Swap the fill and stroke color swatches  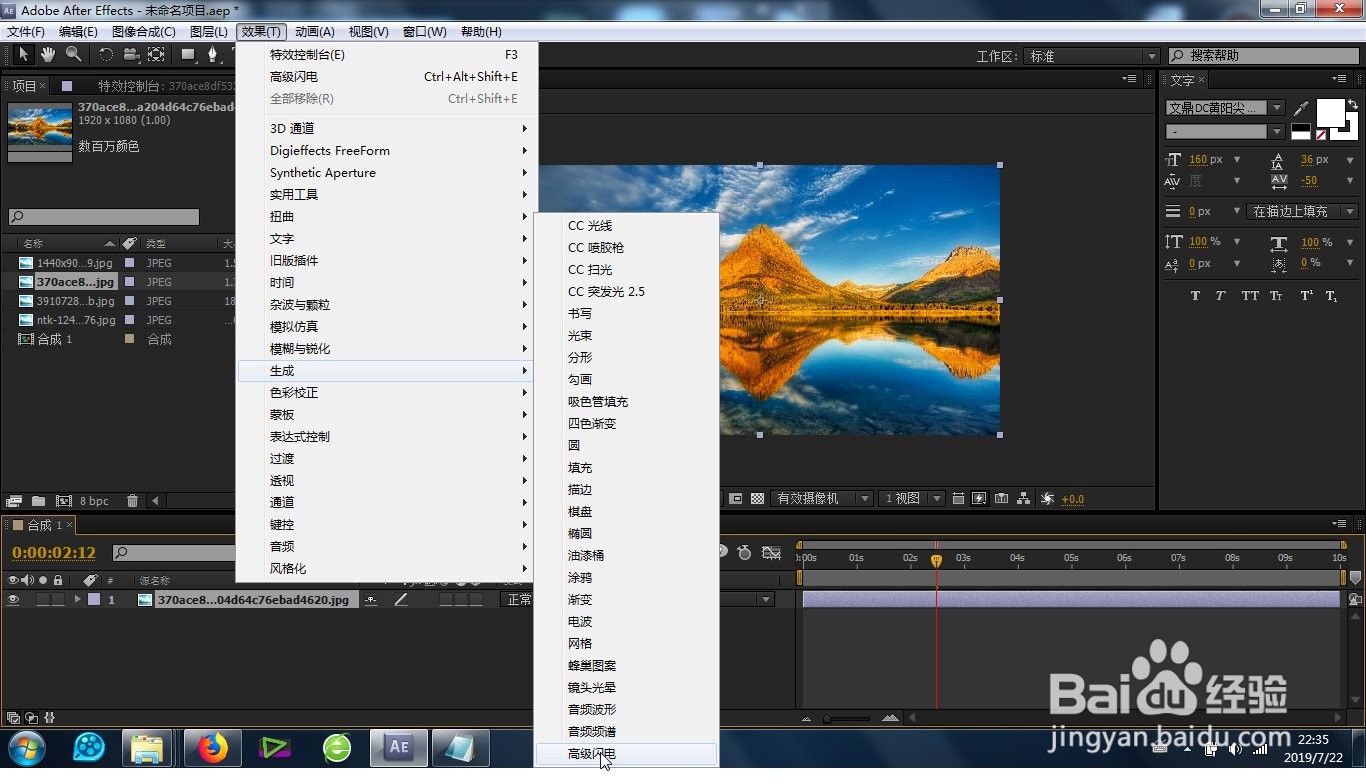[x=1353, y=103]
